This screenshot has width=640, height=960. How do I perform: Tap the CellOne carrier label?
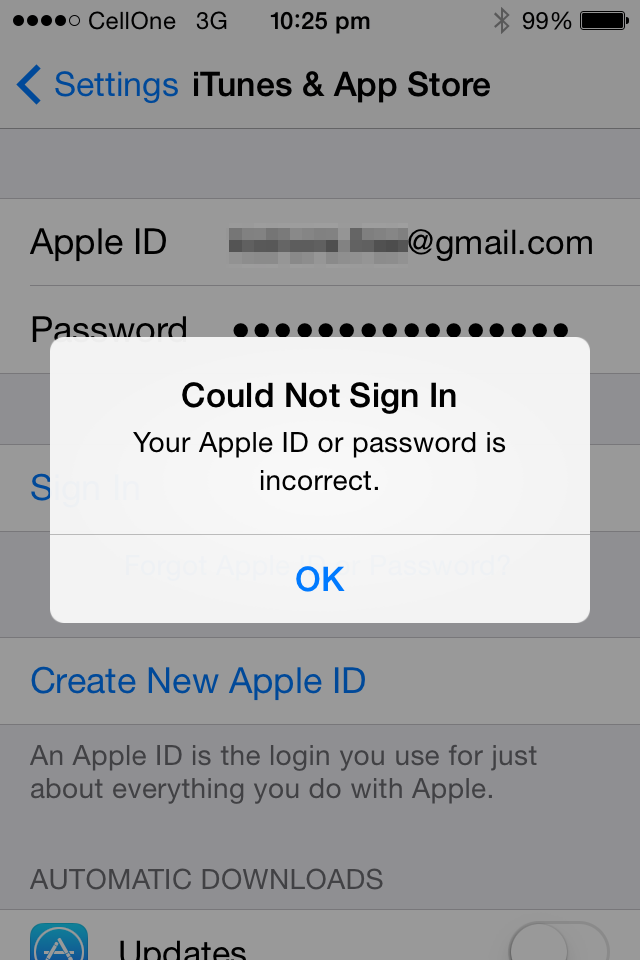click(132, 21)
